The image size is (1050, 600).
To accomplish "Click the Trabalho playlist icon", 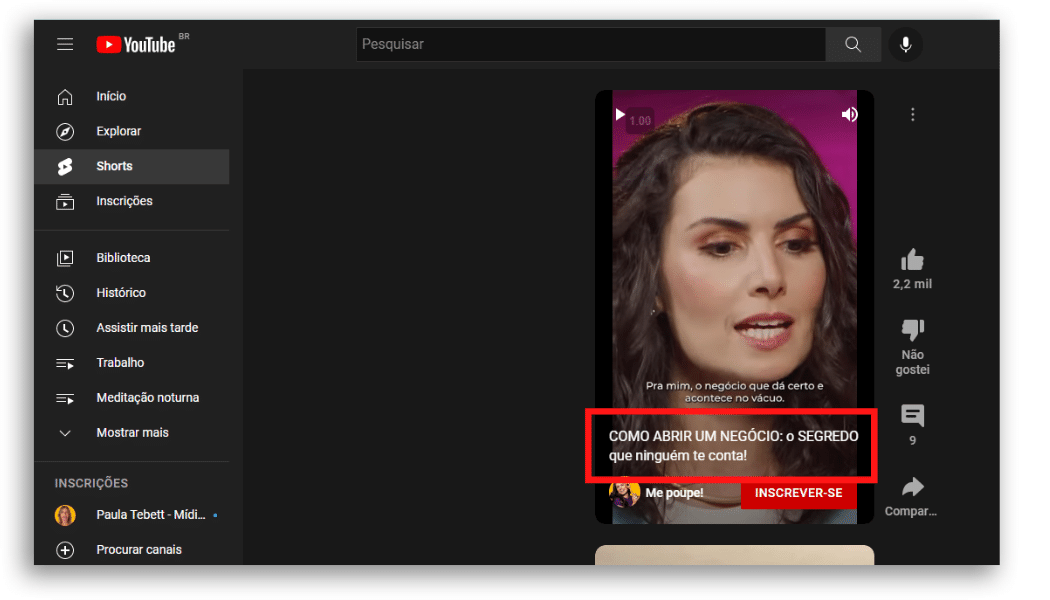I will click(65, 364).
